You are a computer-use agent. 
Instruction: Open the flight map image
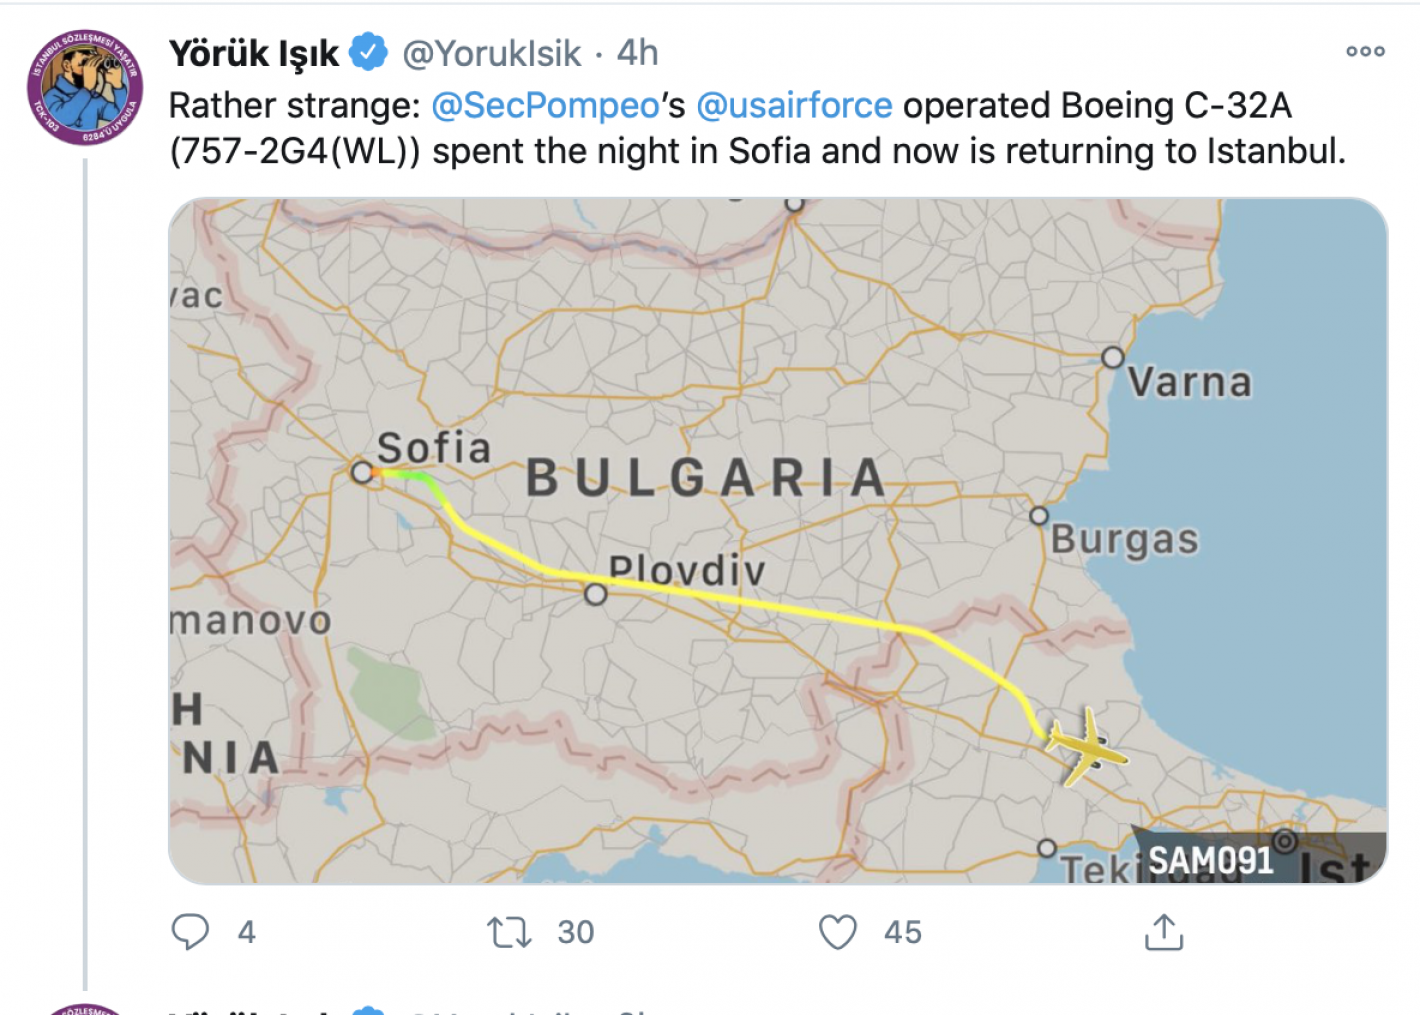(x=778, y=541)
